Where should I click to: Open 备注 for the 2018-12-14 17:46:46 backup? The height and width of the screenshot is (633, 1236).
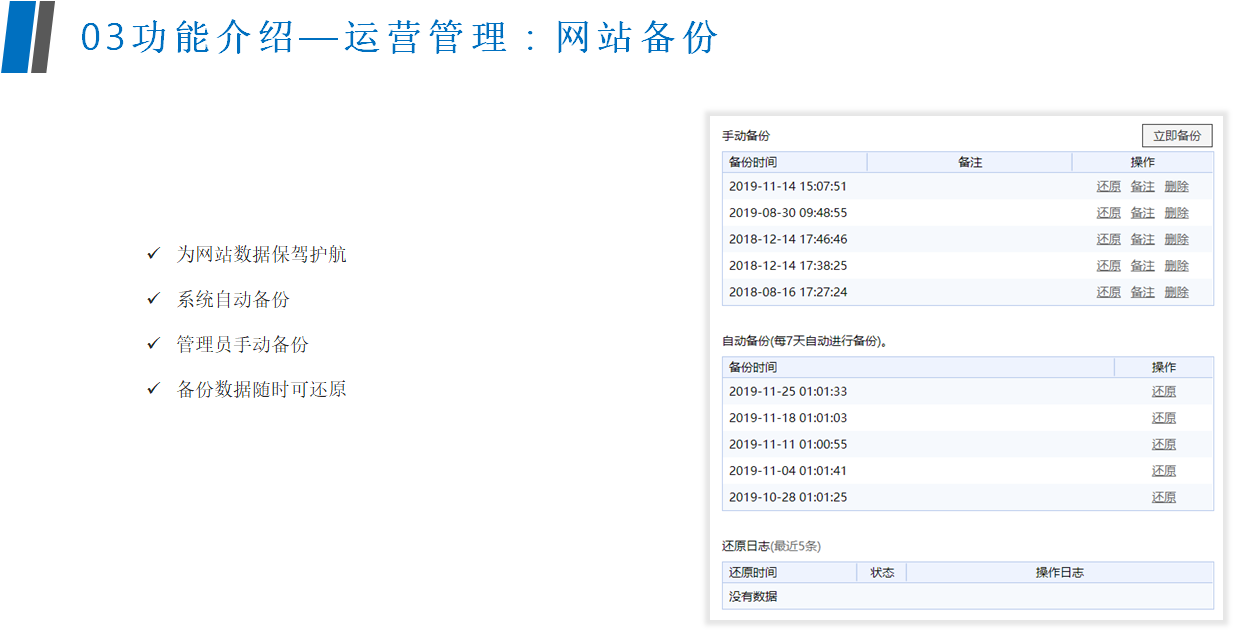(1142, 239)
